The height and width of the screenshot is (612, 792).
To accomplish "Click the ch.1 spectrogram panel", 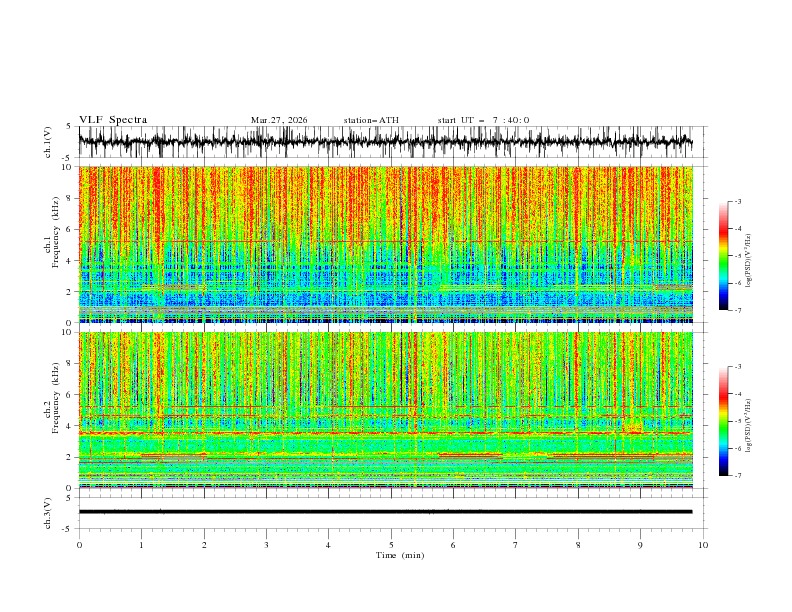I will 385,244.
